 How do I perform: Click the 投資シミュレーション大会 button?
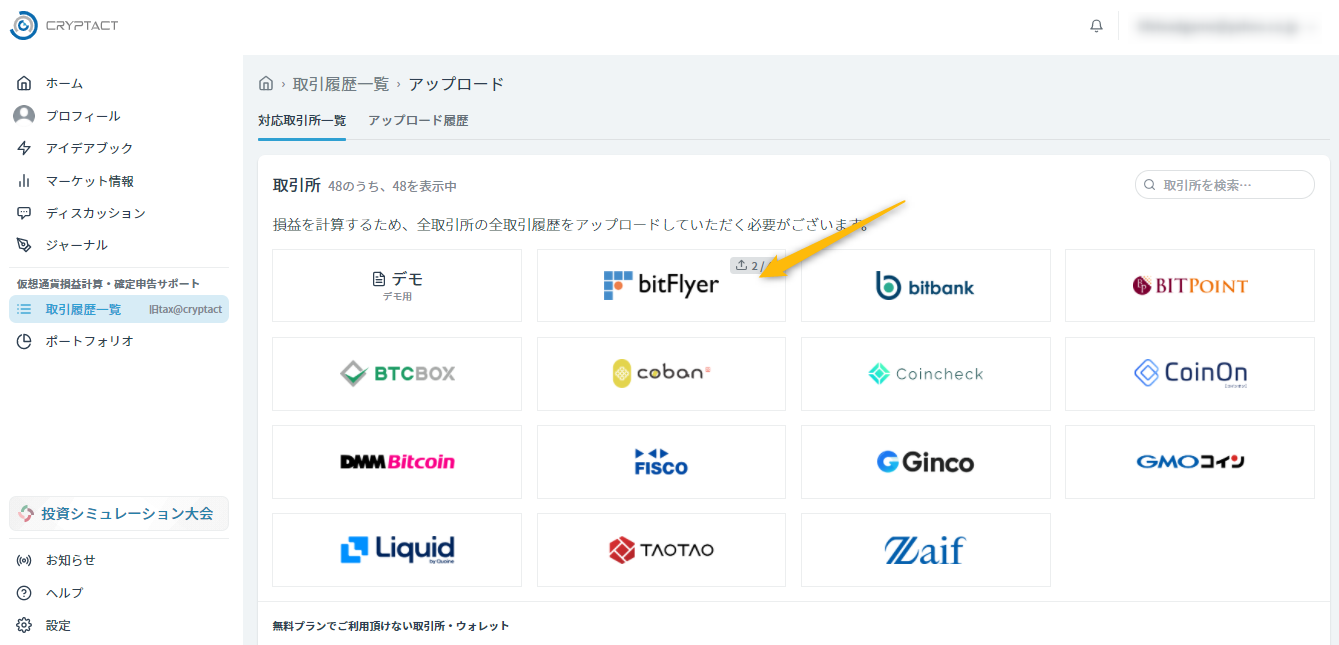click(x=119, y=514)
